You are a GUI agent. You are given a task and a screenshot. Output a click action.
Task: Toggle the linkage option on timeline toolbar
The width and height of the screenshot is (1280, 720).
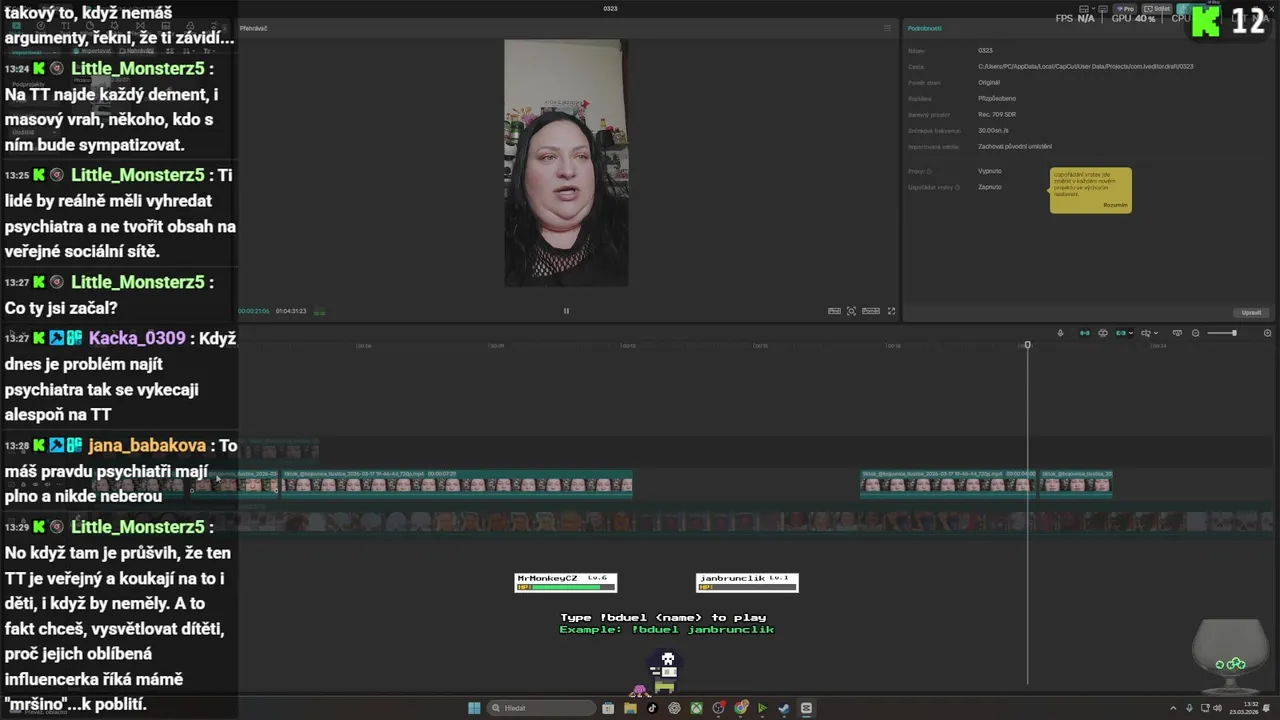tap(1121, 333)
